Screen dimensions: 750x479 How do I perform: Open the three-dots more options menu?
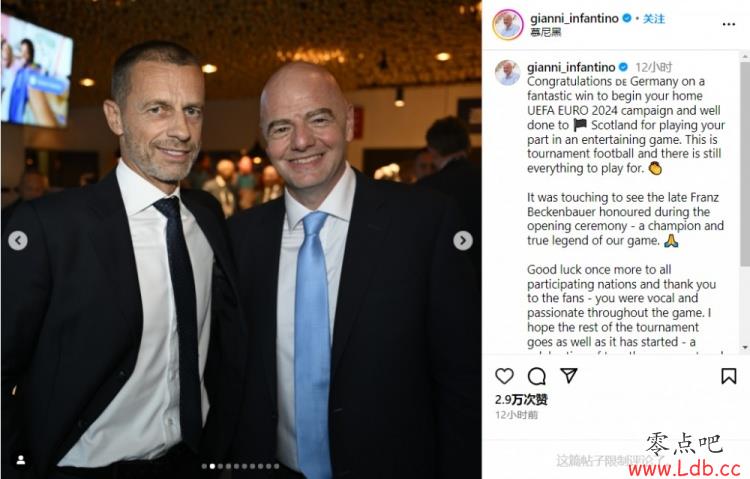[x=728, y=24]
